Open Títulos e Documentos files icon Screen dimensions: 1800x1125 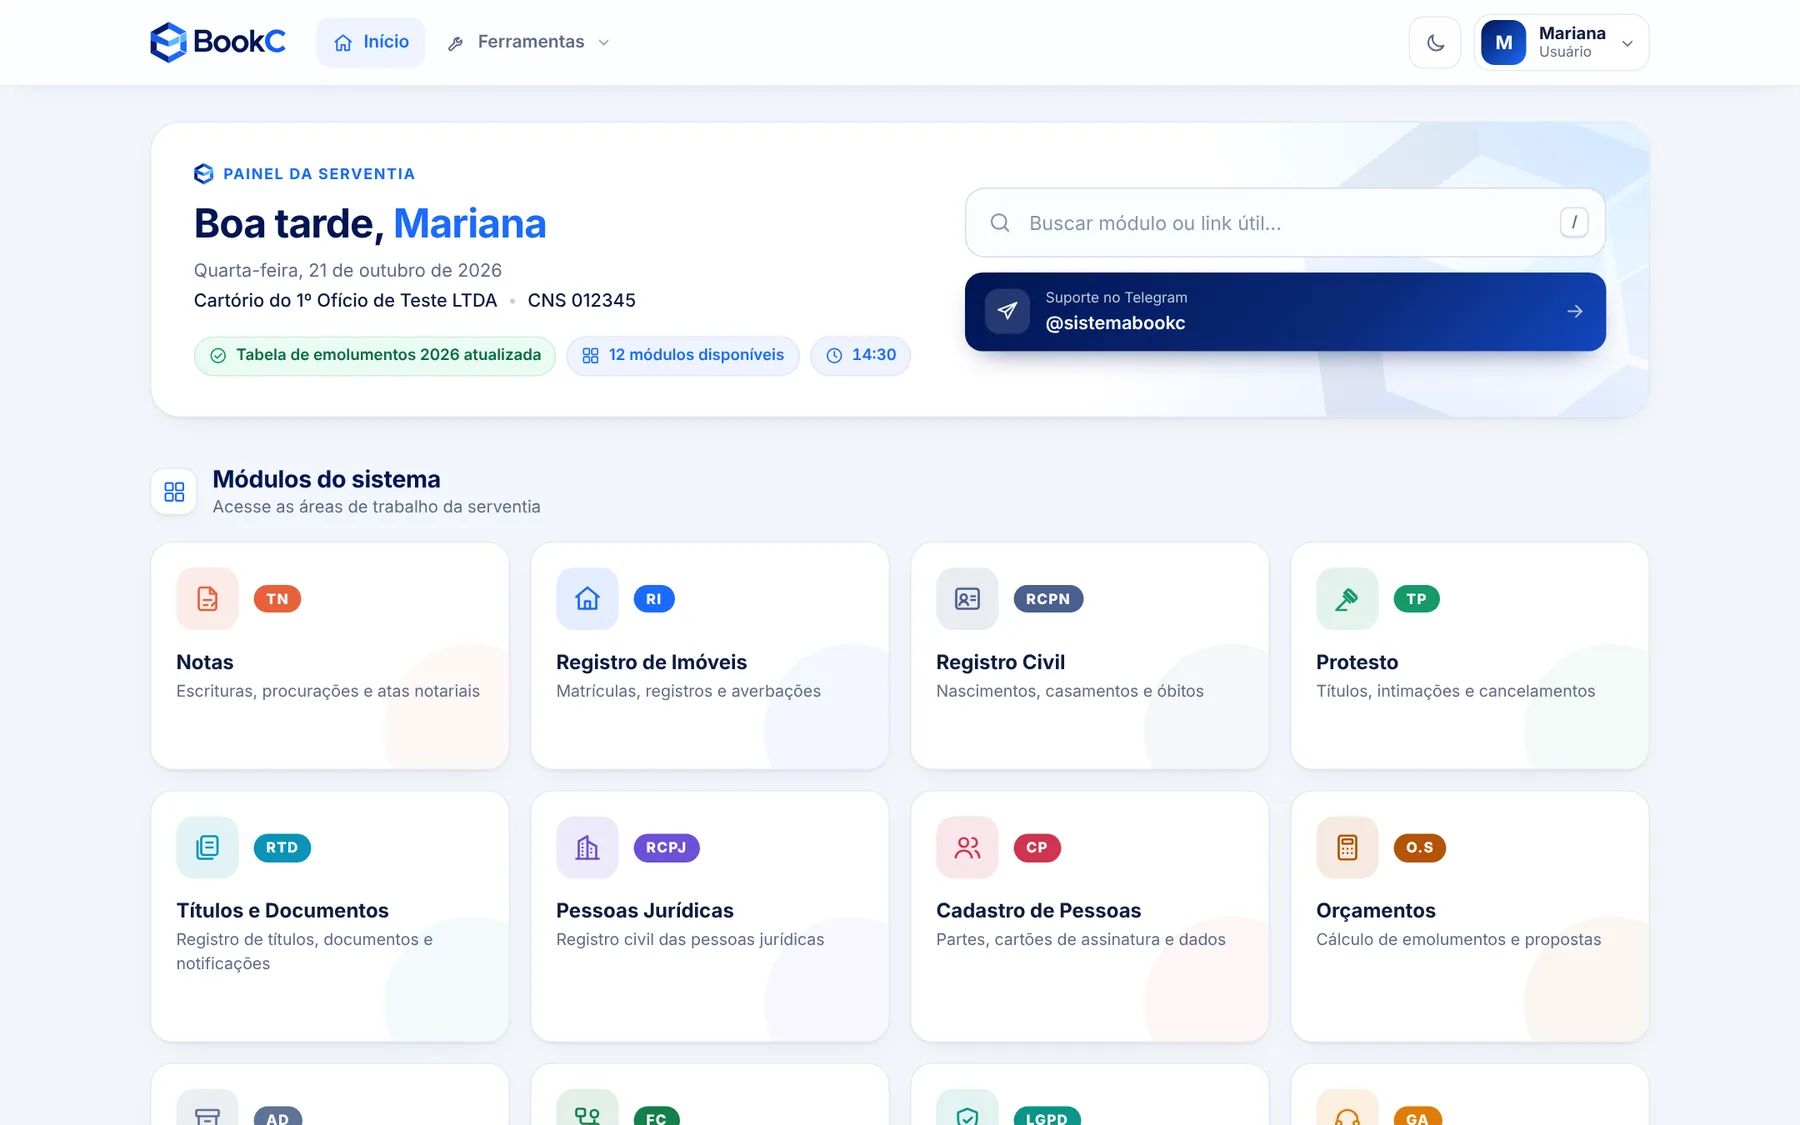207,848
